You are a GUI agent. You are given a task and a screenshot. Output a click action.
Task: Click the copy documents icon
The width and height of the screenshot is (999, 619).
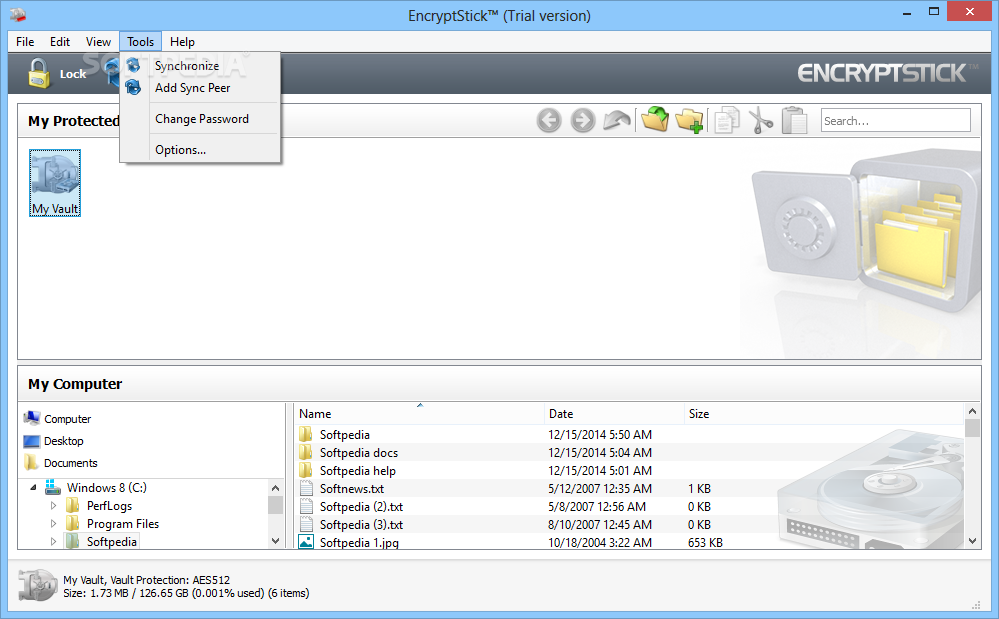[x=727, y=120]
